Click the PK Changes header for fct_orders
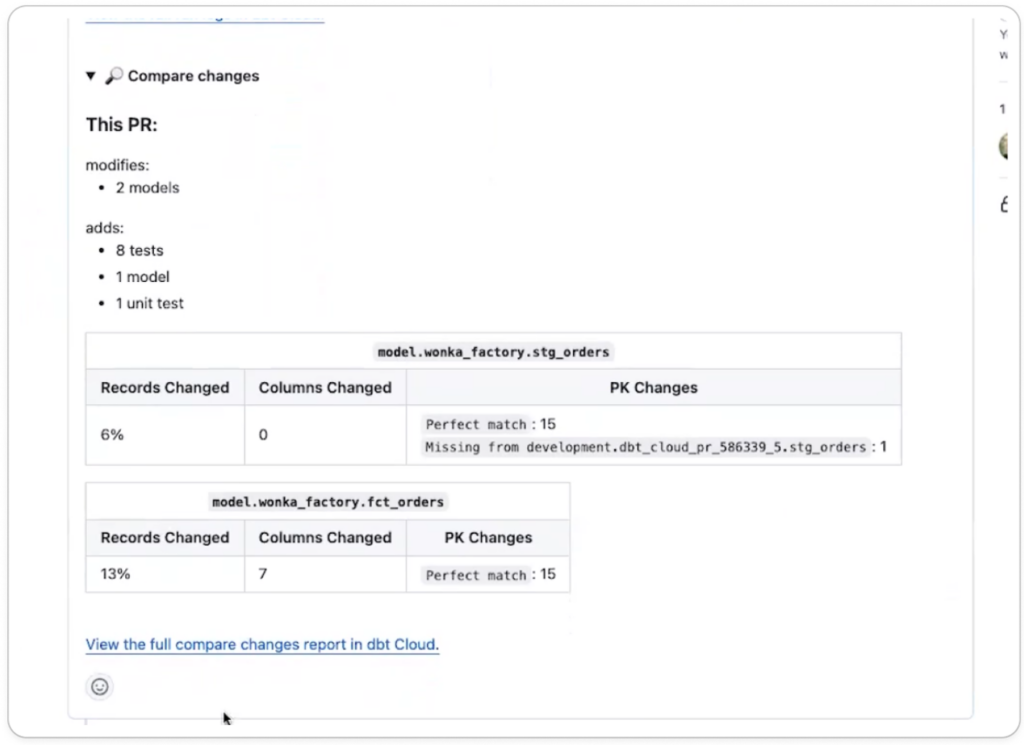Image resolution: width=1024 pixels, height=745 pixels. (487, 537)
